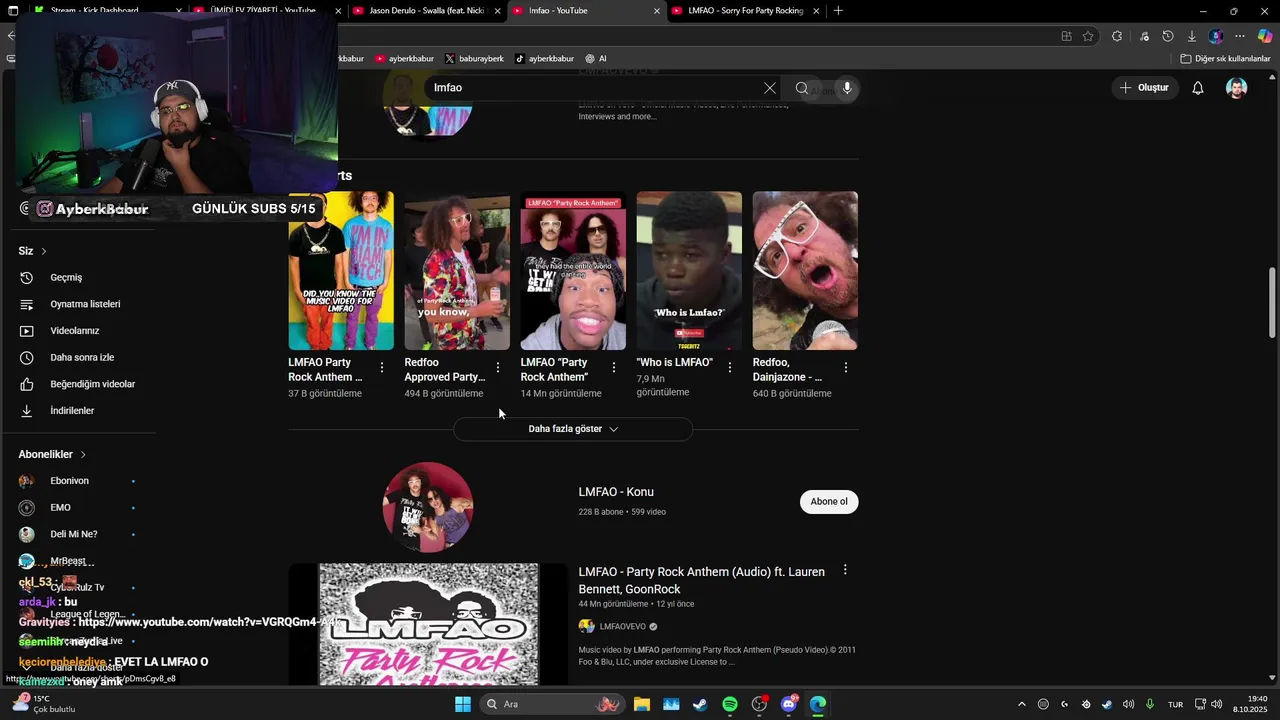Viewport: 1280px width, 720px height.
Task: Click the LMFAO - Konu channel avatar
Action: [428, 507]
